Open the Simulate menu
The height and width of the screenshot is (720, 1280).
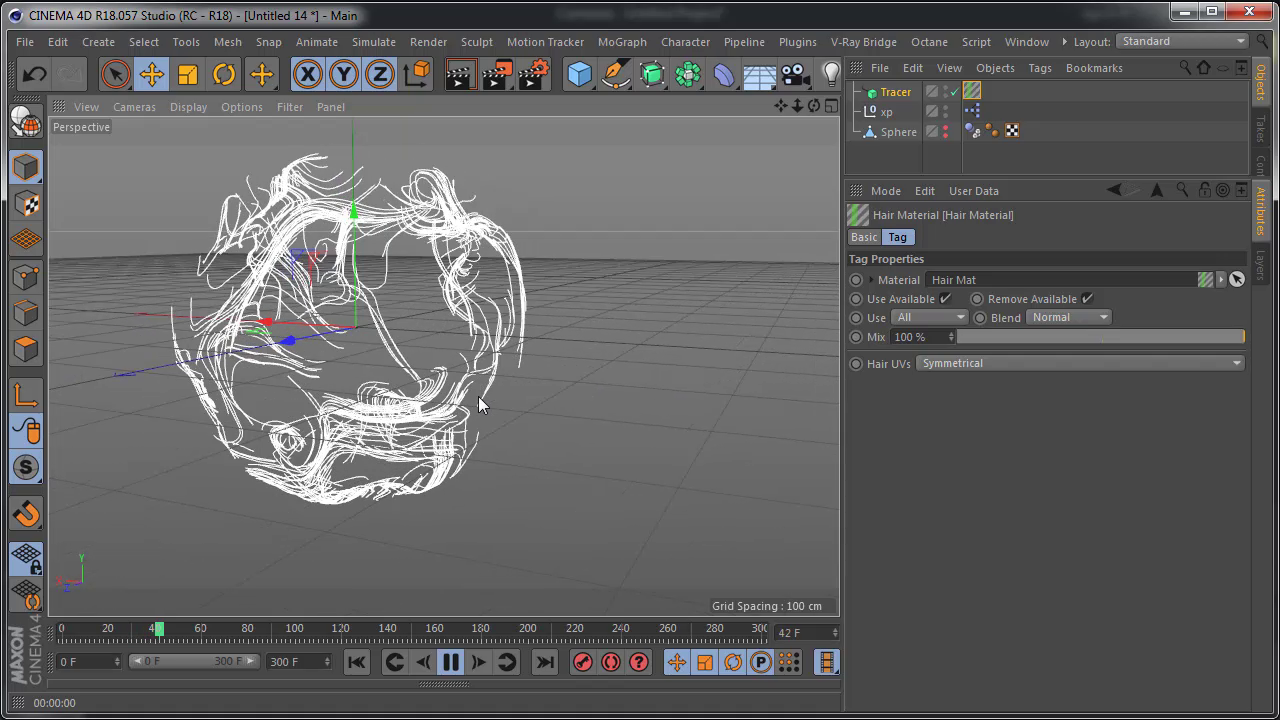(x=373, y=42)
